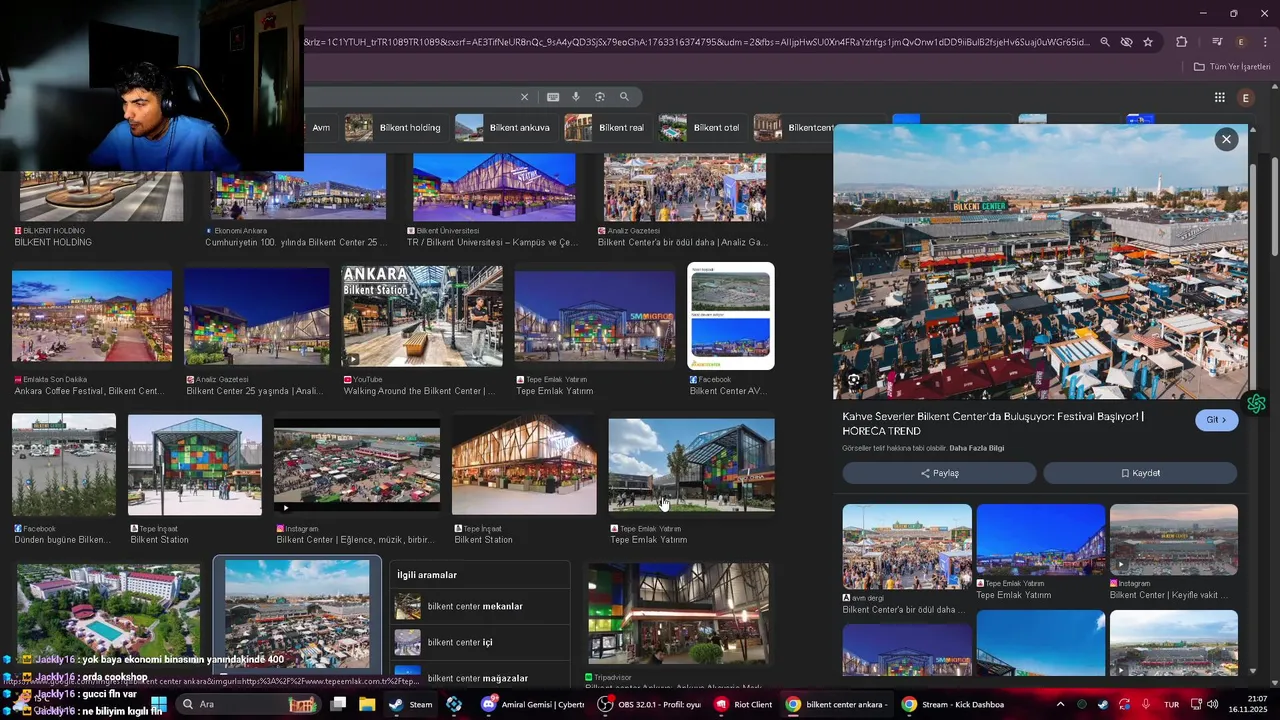
Task: Click the green extension icon at panel edge
Action: point(1257,403)
